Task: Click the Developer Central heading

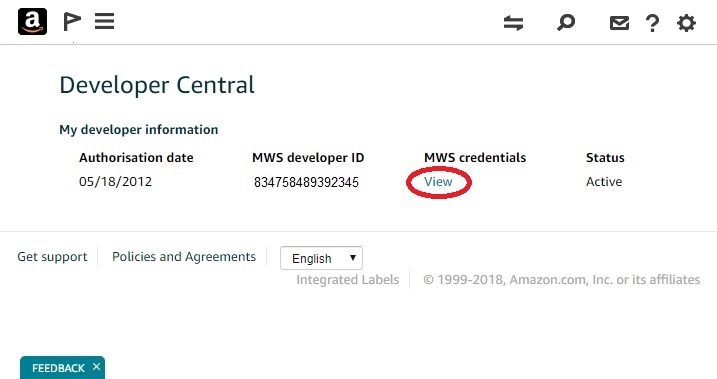Action: [157, 85]
